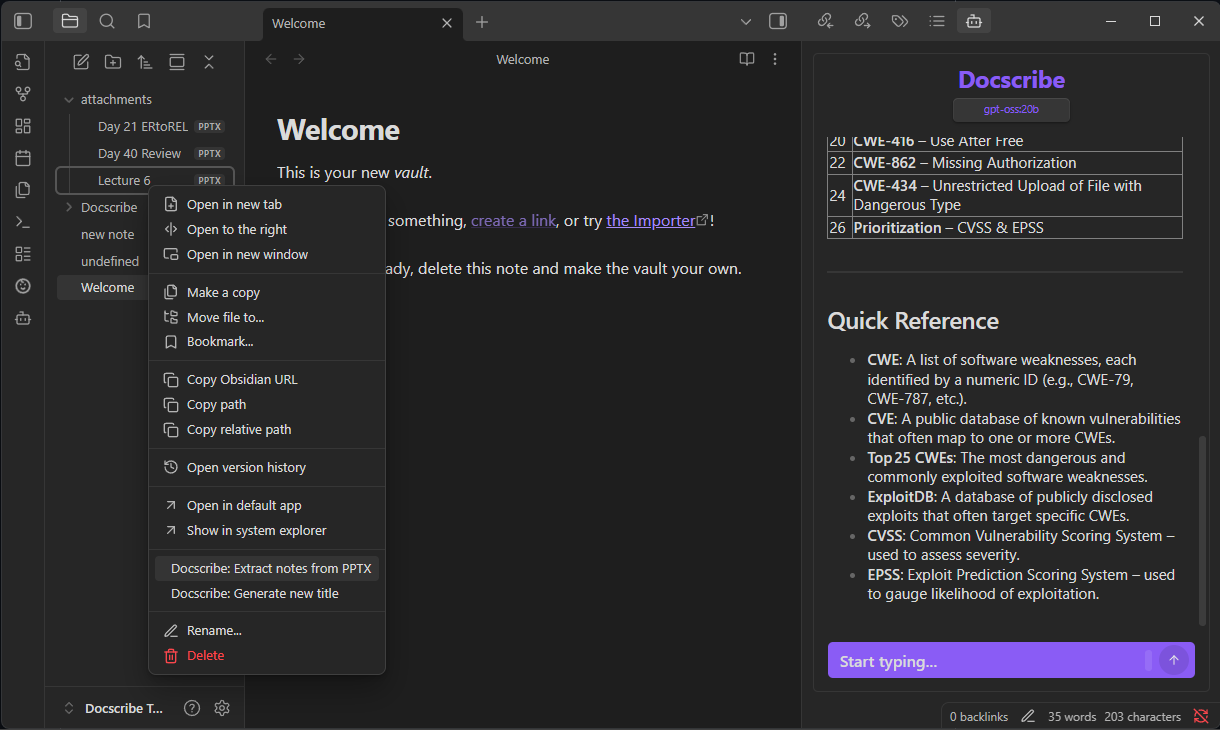Toggle reading view book icon
Viewport: 1220px width, 730px height.
point(746,59)
